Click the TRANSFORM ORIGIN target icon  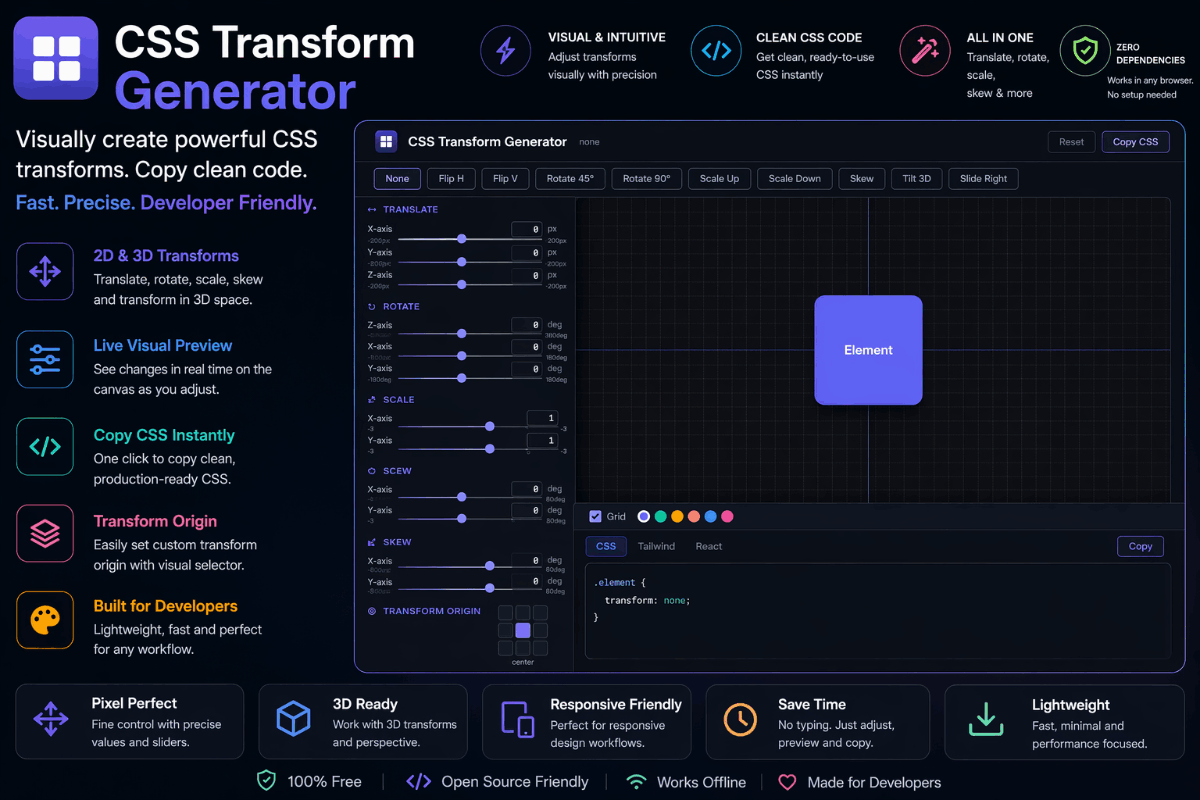pyautogui.click(x=372, y=611)
